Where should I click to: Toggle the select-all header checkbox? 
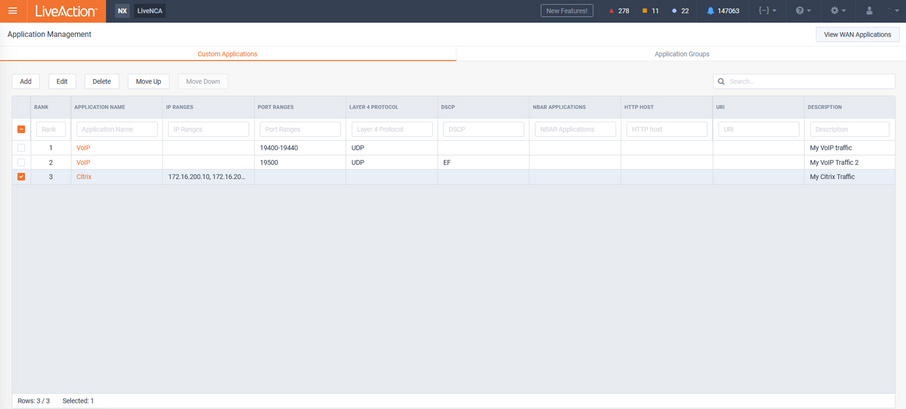pyautogui.click(x=21, y=129)
